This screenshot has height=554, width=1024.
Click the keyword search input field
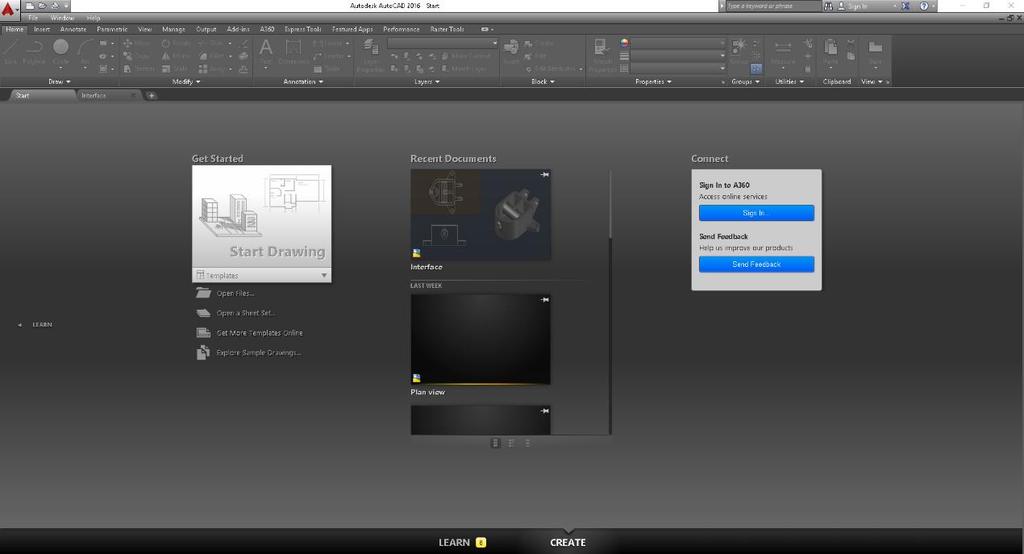coord(773,6)
